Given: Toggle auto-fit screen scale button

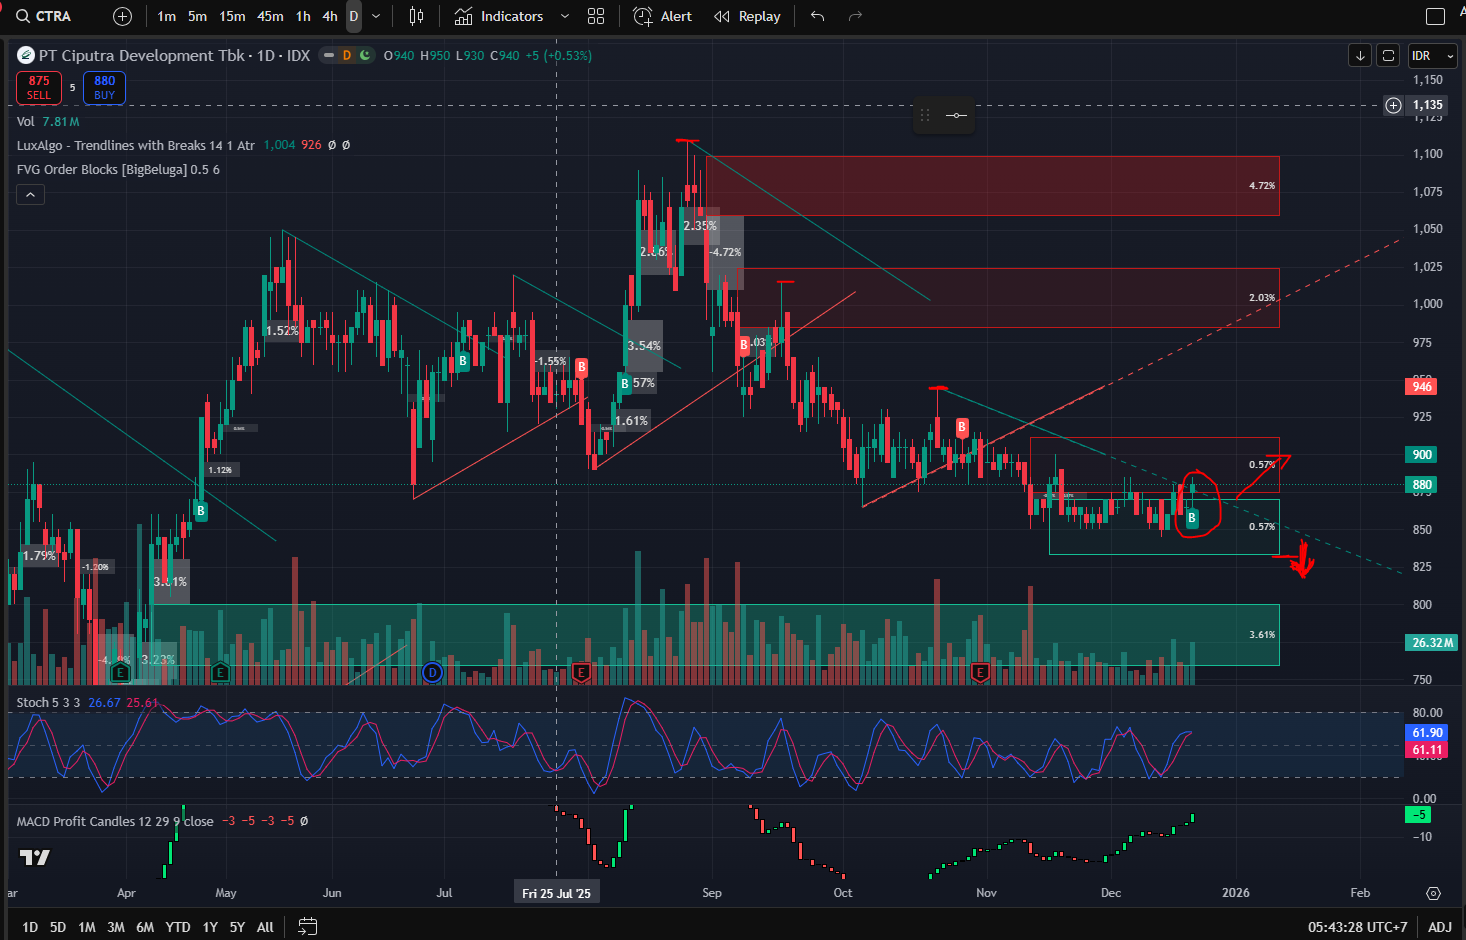Looking at the screenshot, I should [1388, 56].
